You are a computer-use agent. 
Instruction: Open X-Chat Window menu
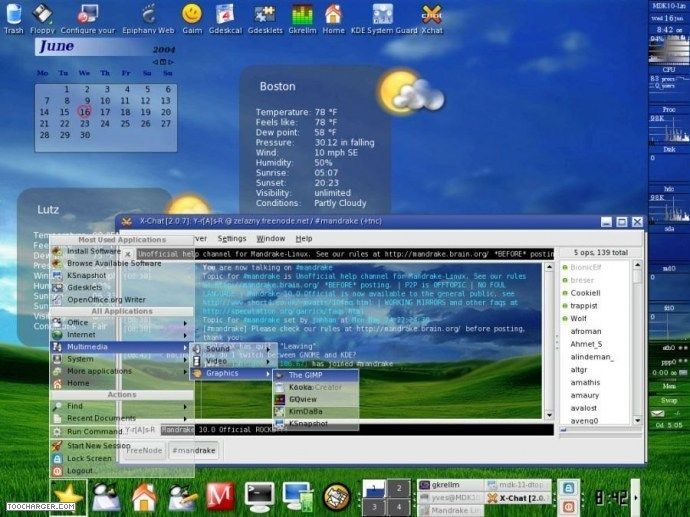pyautogui.click(x=271, y=238)
